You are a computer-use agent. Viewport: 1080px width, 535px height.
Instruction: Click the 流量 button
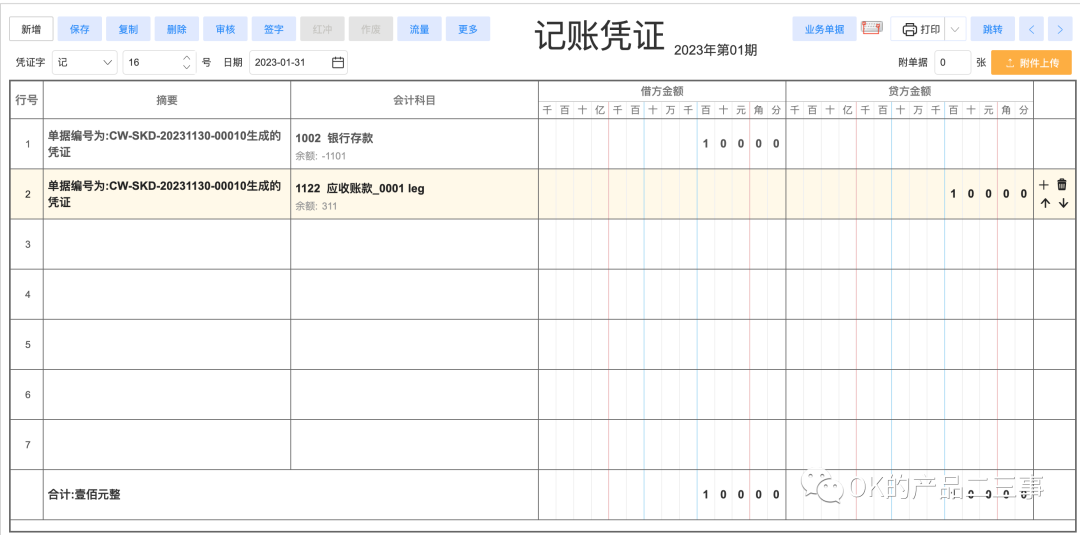(x=419, y=29)
